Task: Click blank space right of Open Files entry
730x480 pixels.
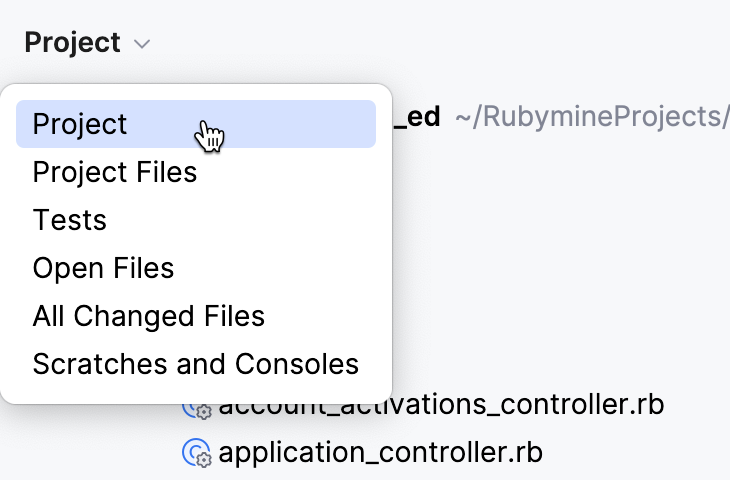Action: 280,268
